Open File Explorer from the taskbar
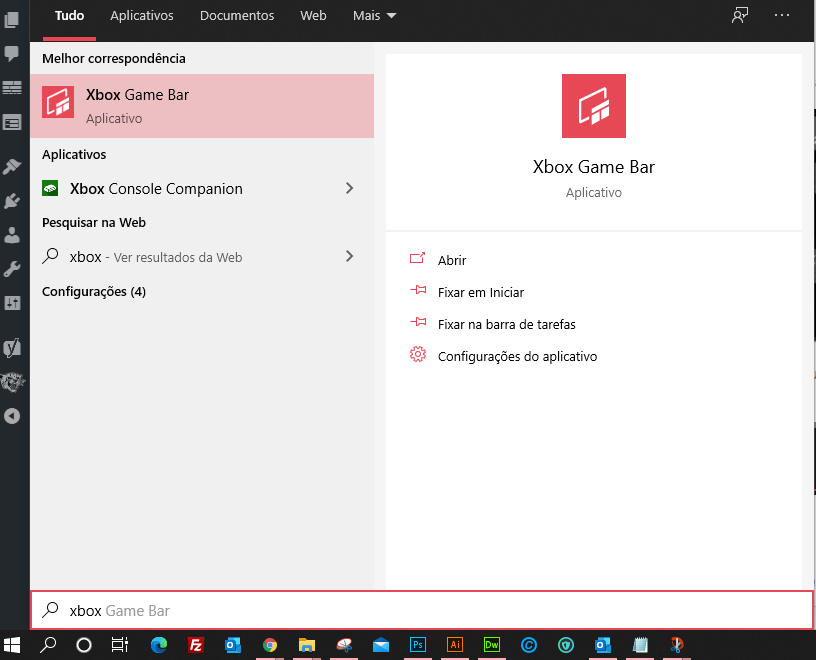Screen dimensions: 816x660 (307, 645)
